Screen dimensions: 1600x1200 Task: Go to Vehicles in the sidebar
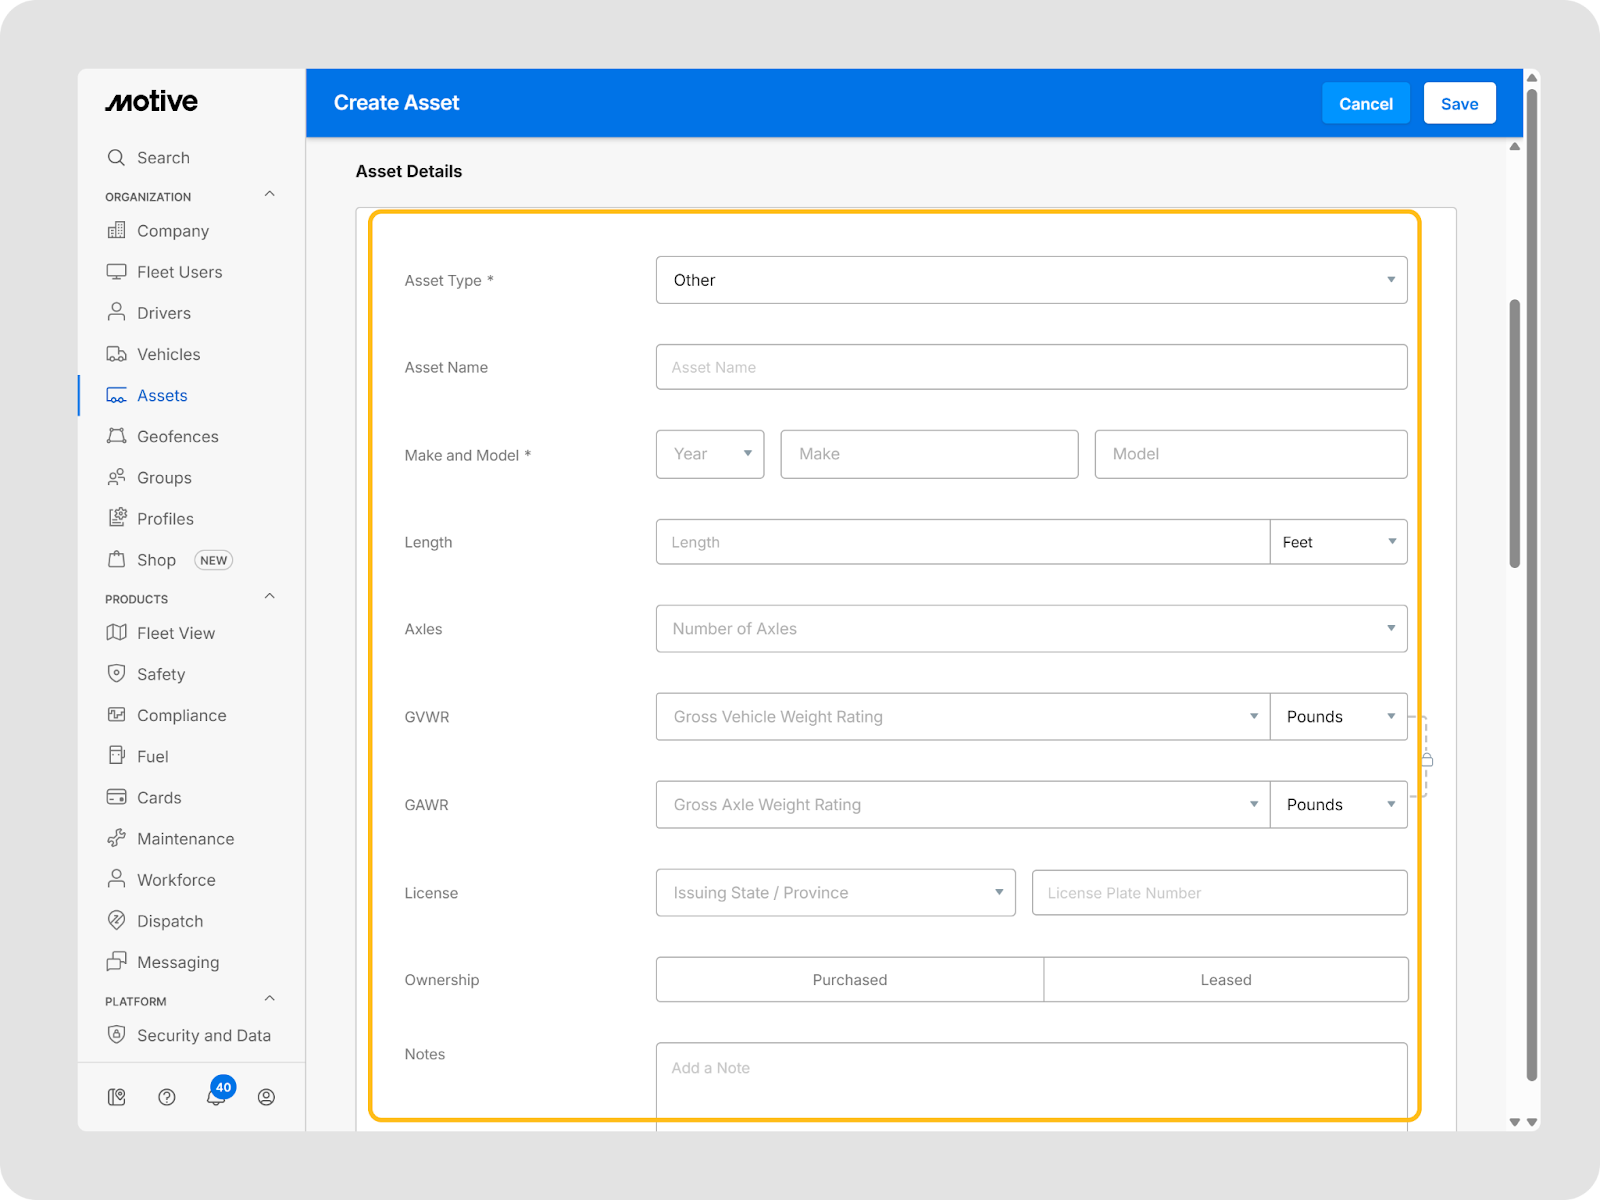(x=168, y=354)
